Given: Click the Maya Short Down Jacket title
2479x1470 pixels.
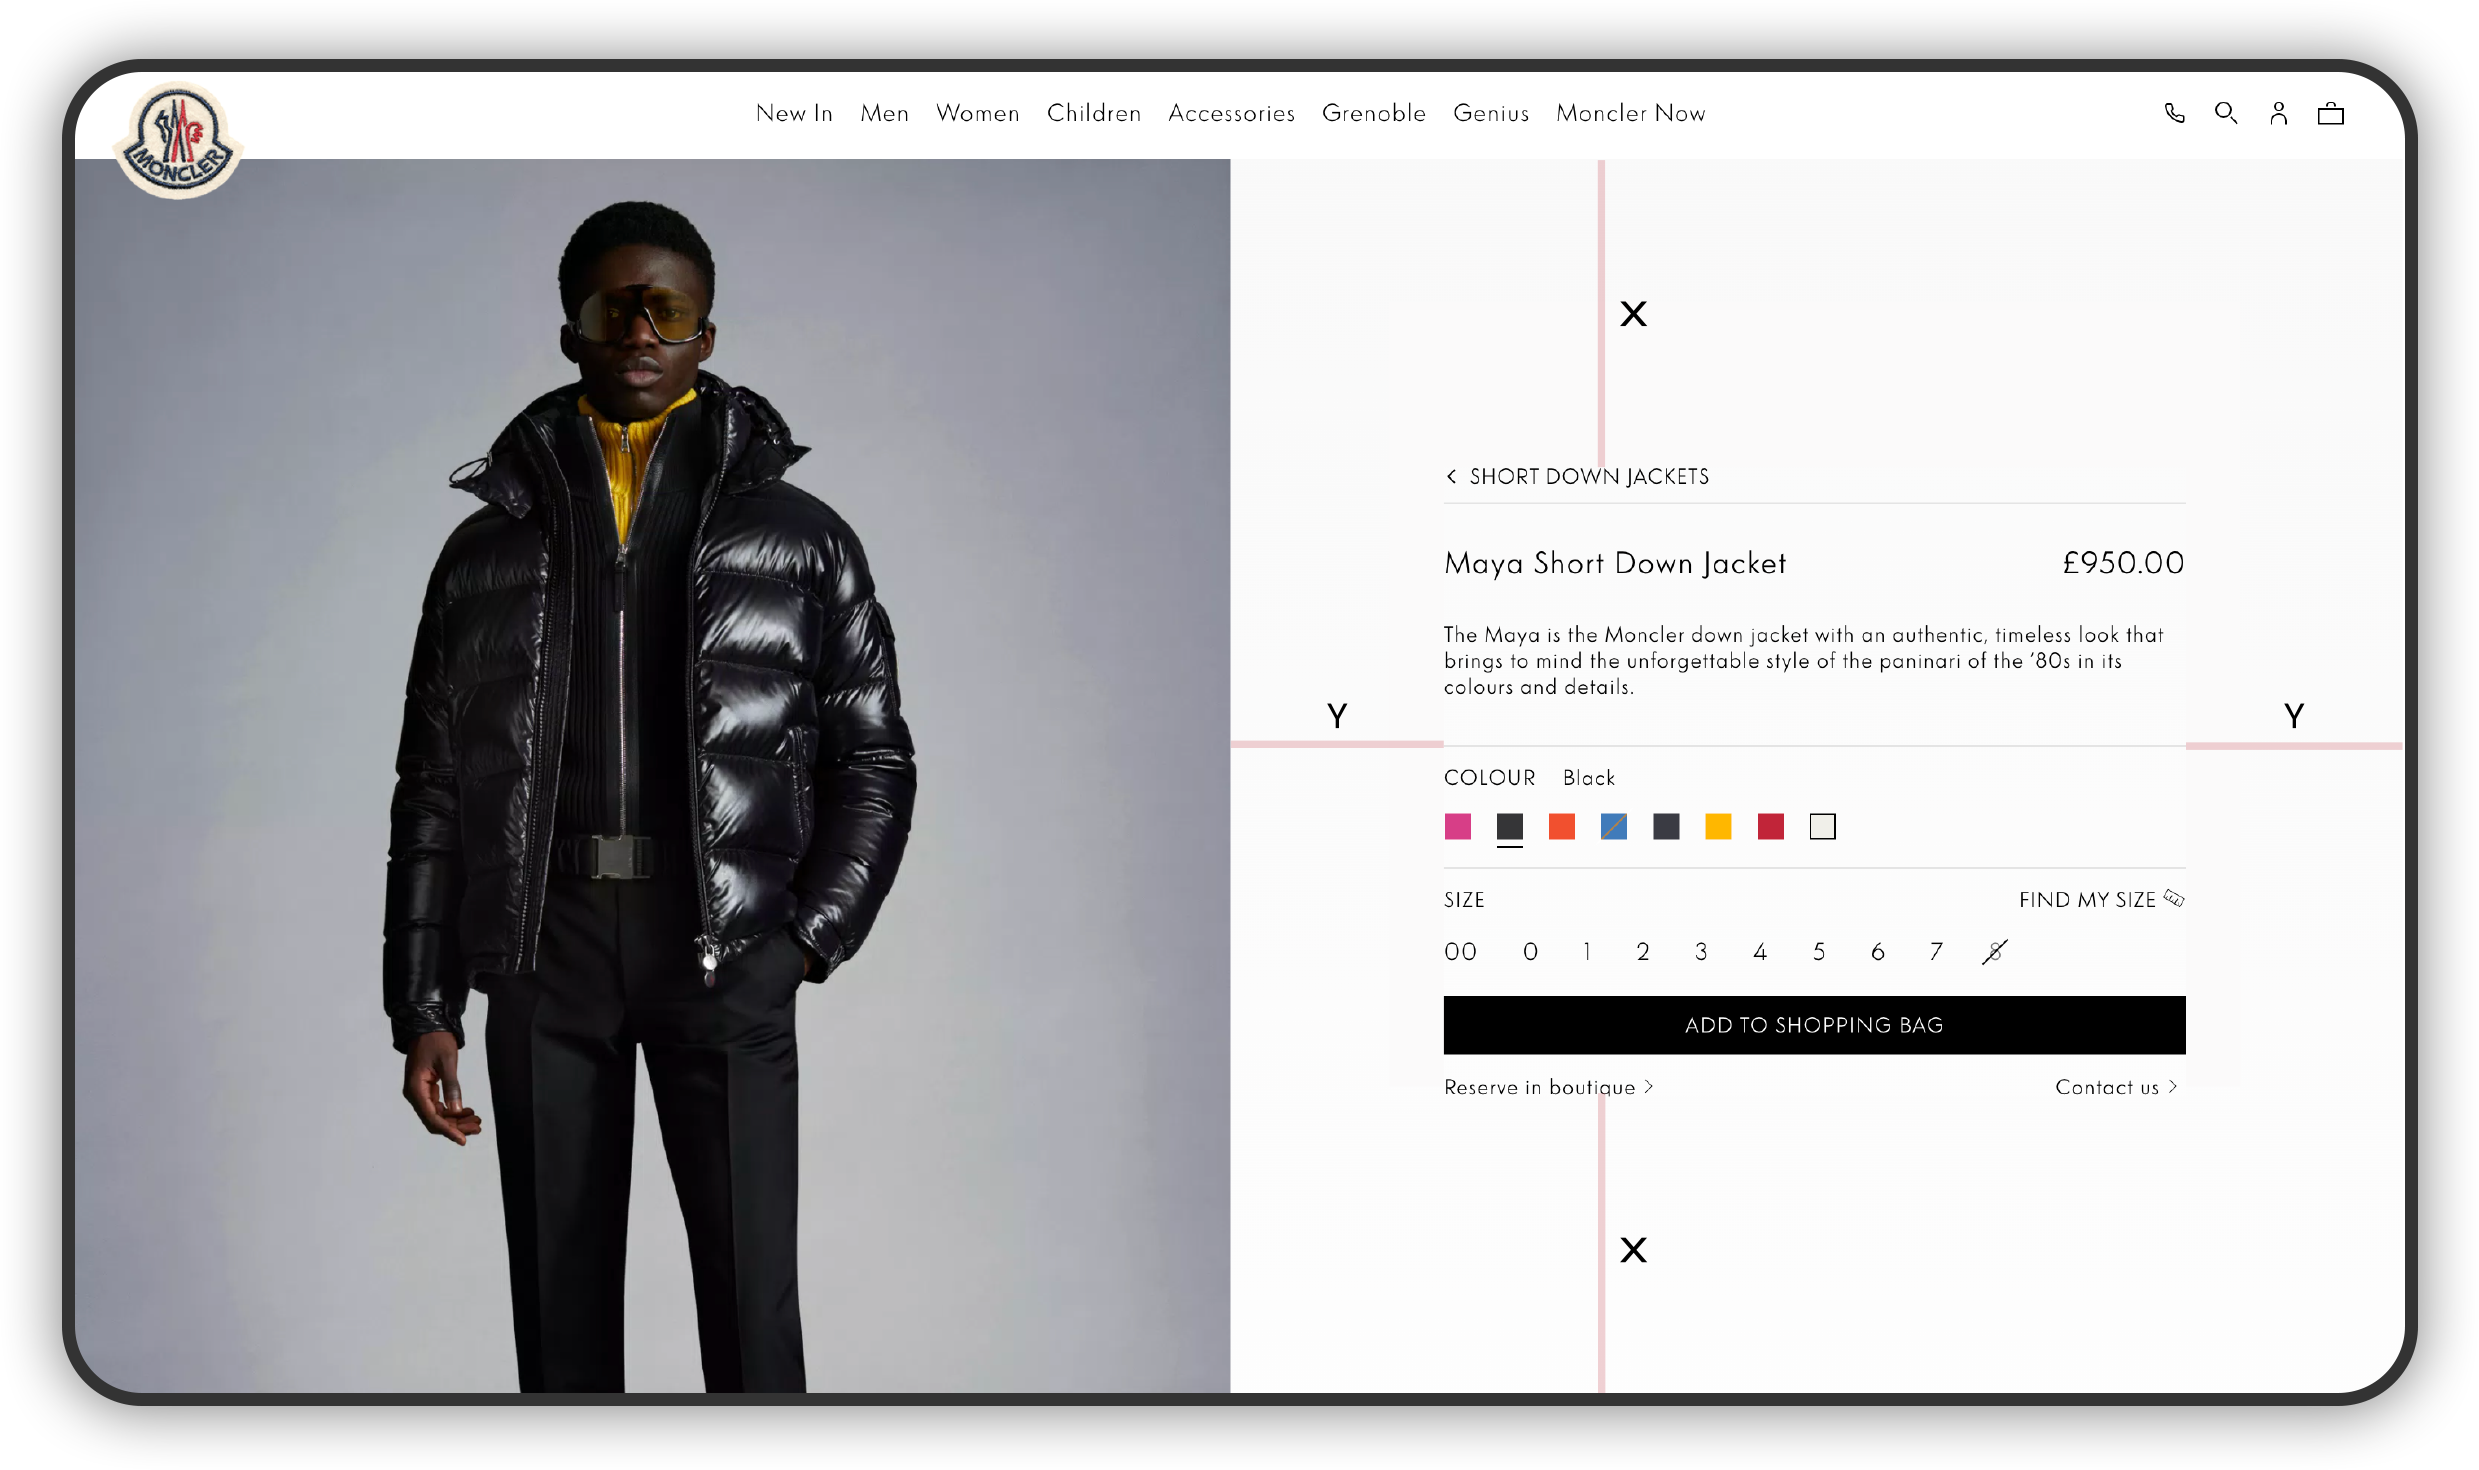Looking at the screenshot, I should click(1615, 563).
